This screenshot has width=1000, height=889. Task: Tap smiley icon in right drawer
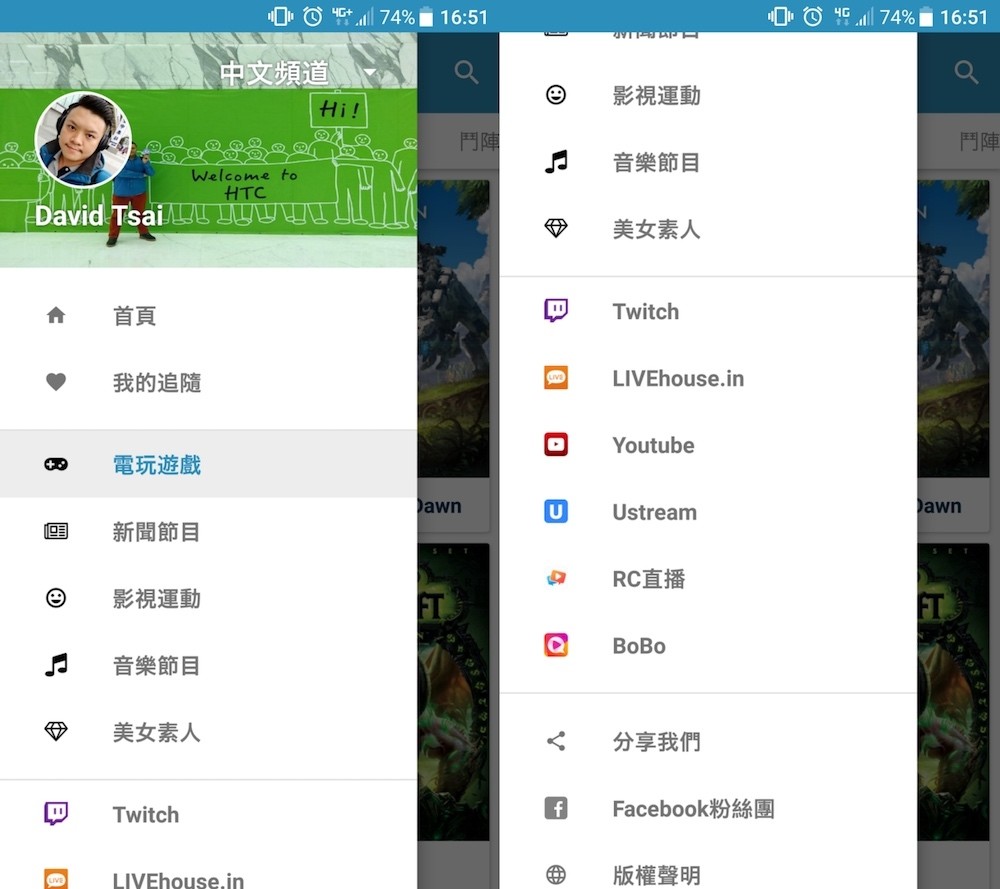(556, 94)
